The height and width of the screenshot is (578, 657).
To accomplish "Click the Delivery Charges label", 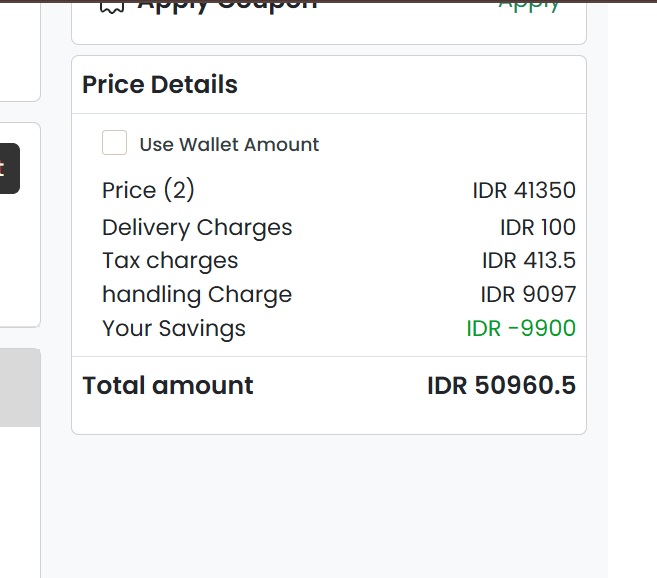I will tap(197, 228).
